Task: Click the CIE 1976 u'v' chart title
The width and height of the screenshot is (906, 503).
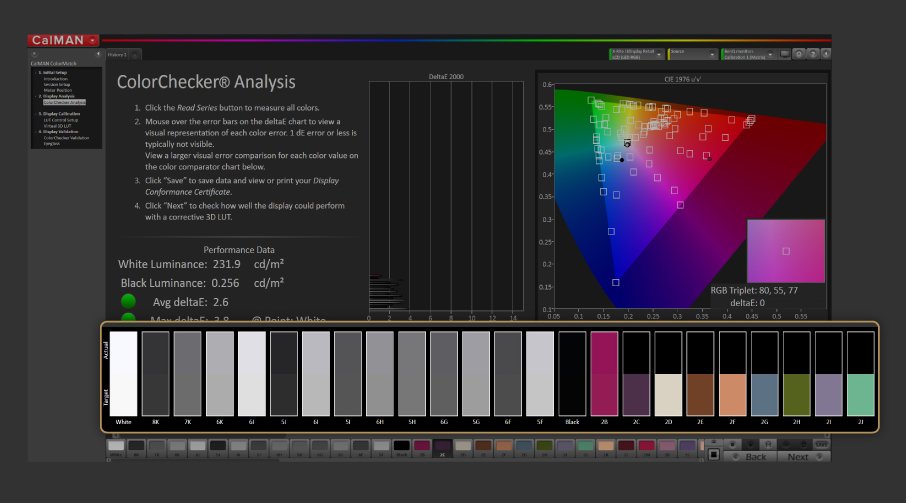Action: (682, 79)
